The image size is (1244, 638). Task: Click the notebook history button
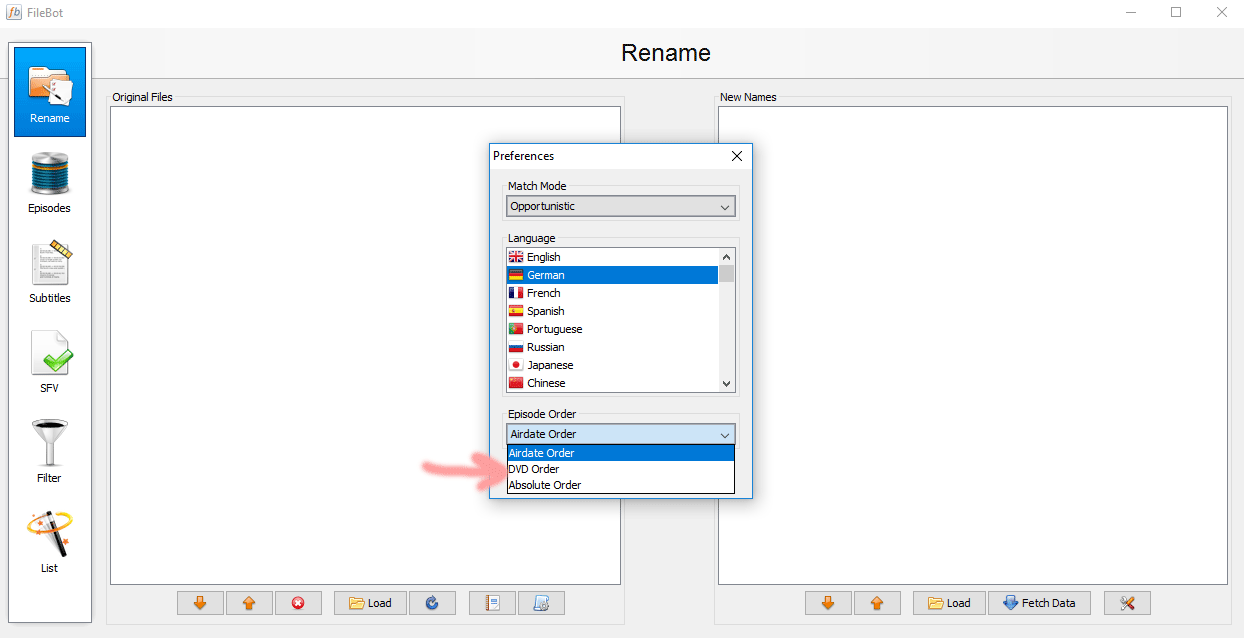coord(492,603)
